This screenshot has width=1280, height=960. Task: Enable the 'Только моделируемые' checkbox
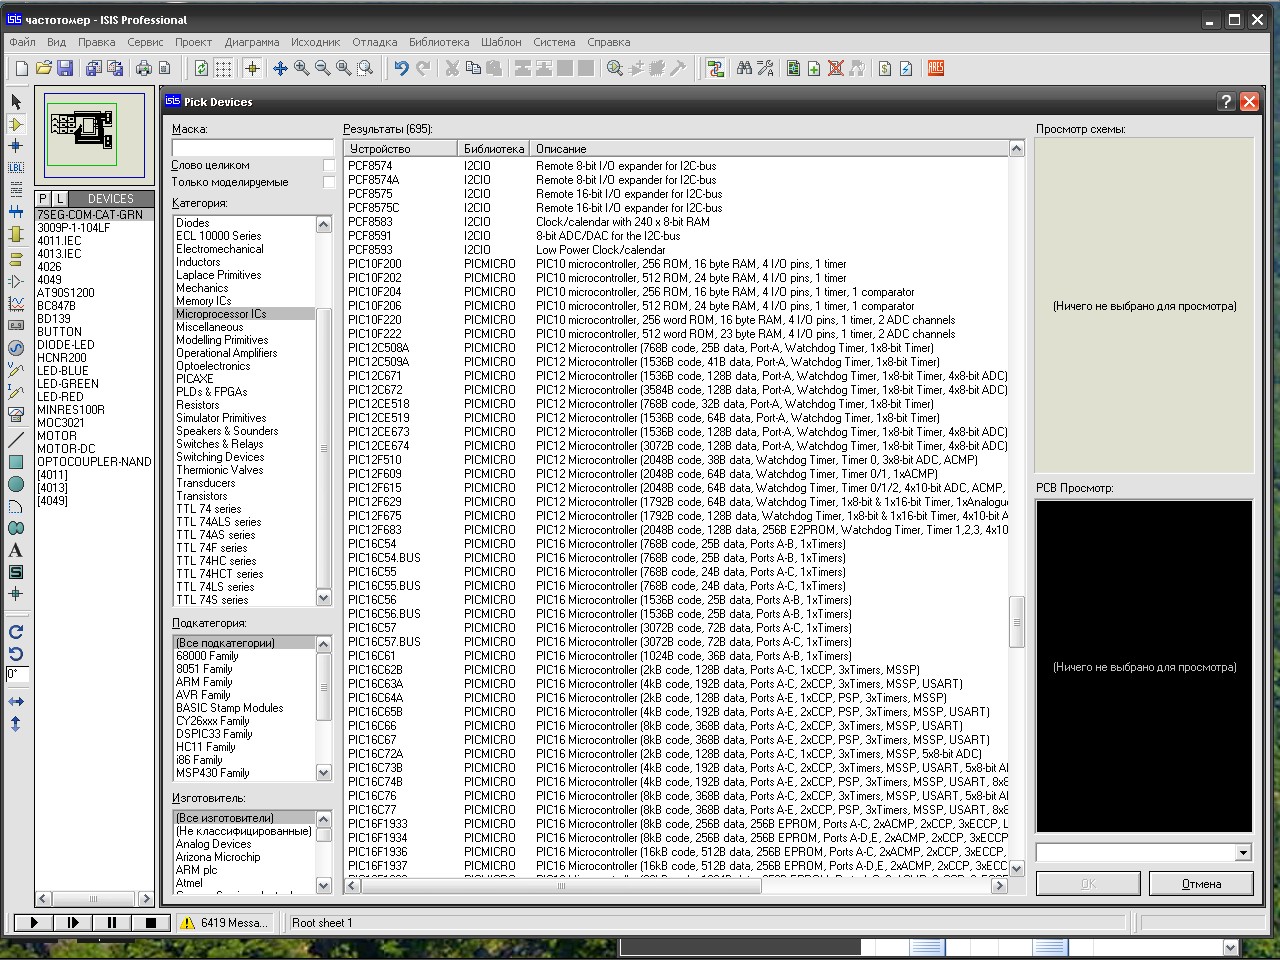(x=329, y=182)
